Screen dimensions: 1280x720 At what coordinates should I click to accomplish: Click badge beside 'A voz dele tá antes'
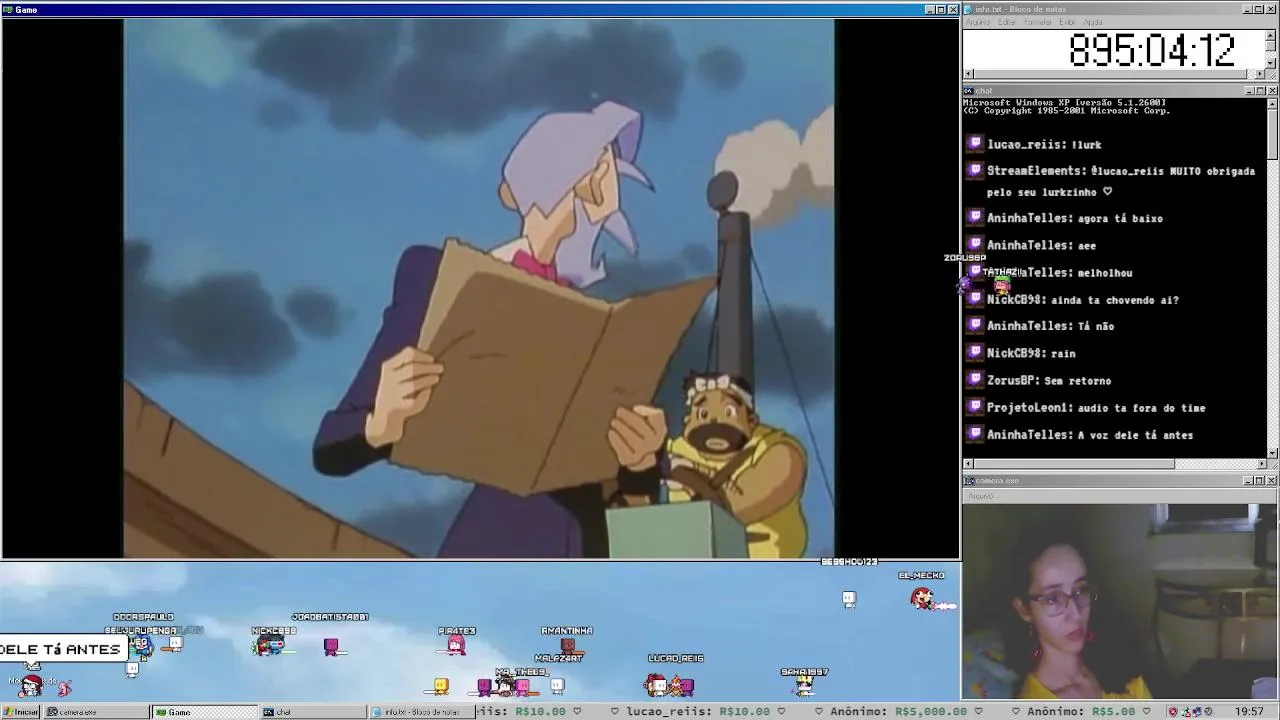click(975, 434)
